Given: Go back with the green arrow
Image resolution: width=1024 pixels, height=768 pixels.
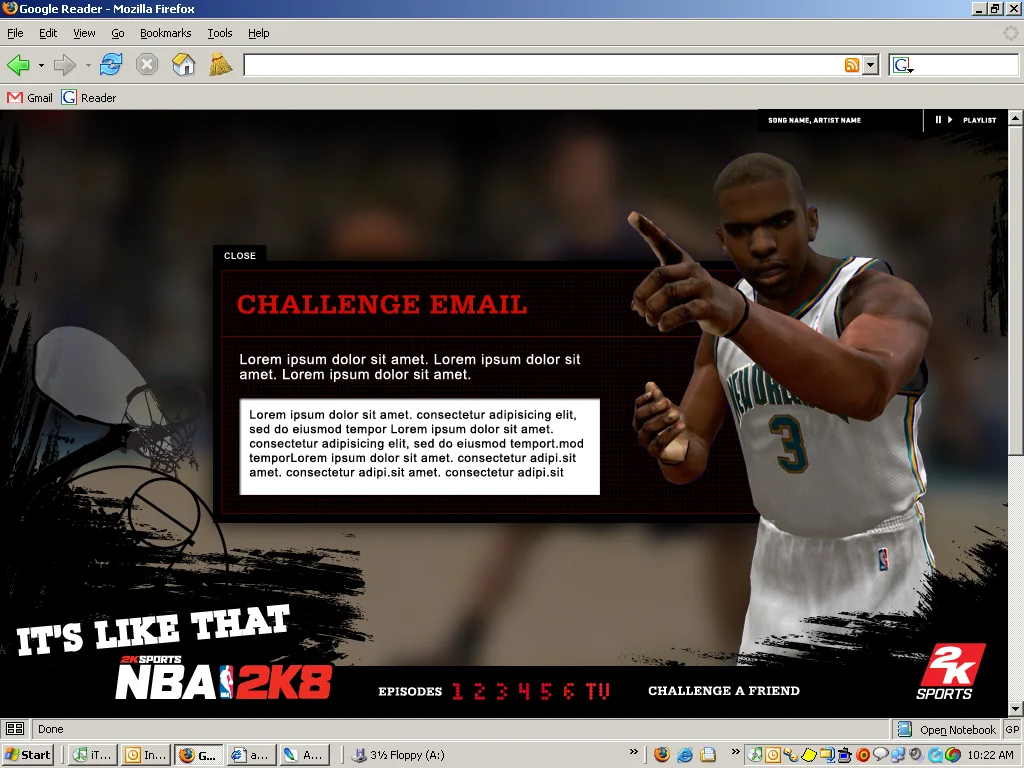Looking at the screenshot, I should click(18, 65).
